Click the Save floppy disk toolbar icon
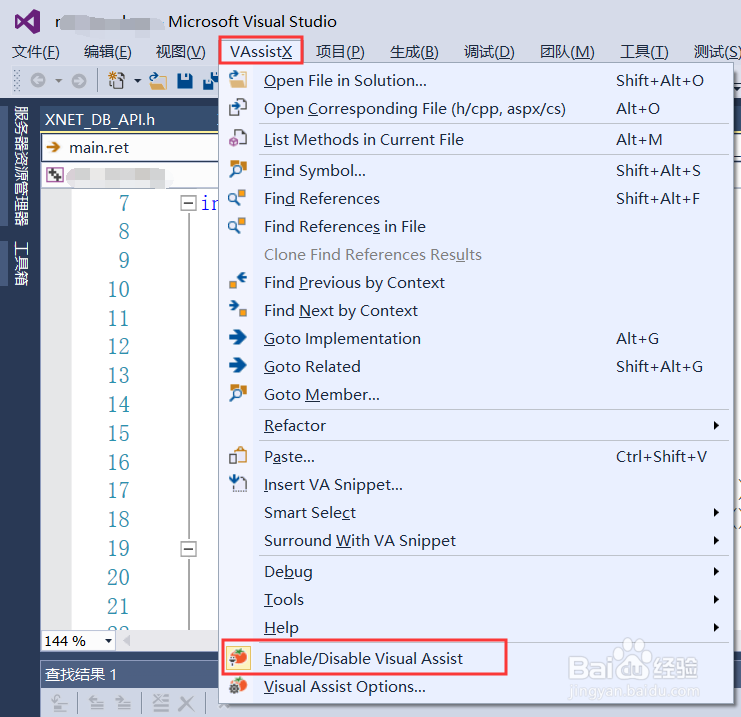 pos(185,81)
